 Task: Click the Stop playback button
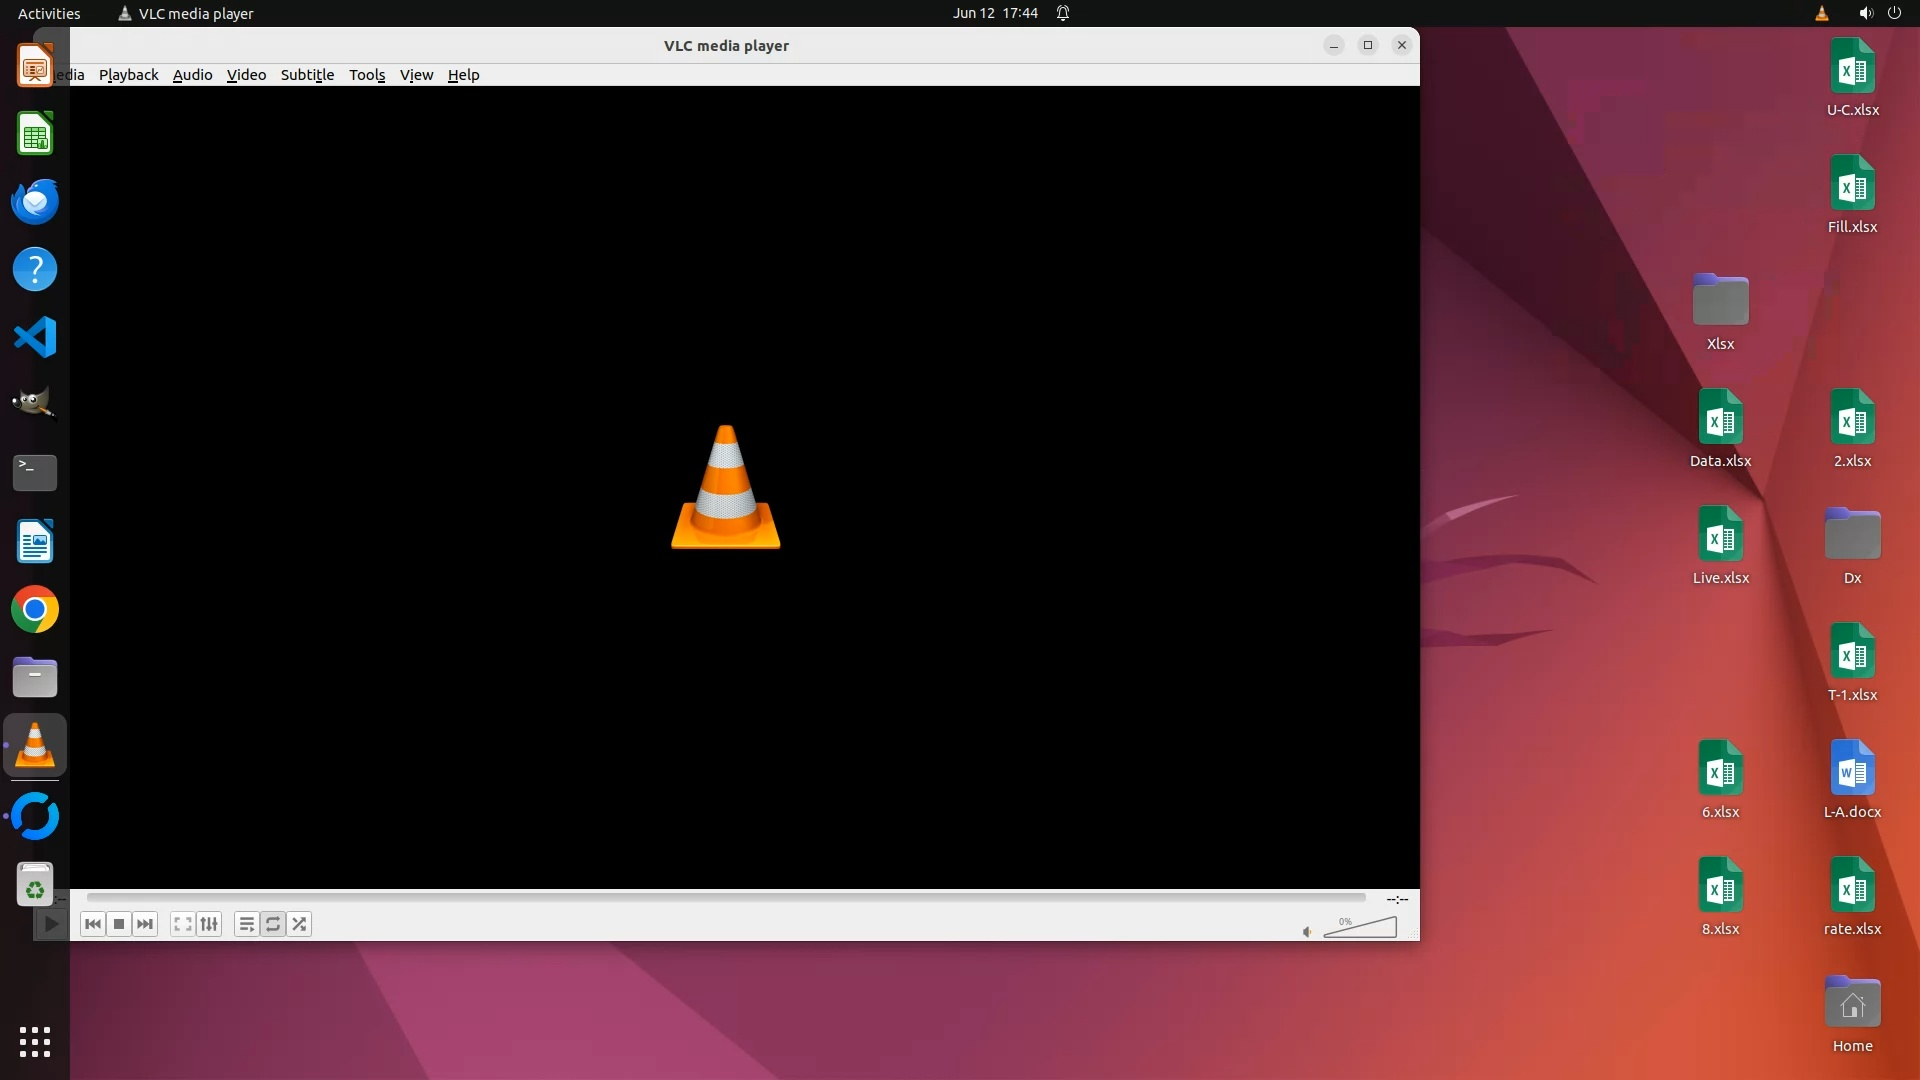tap(119, 924)
